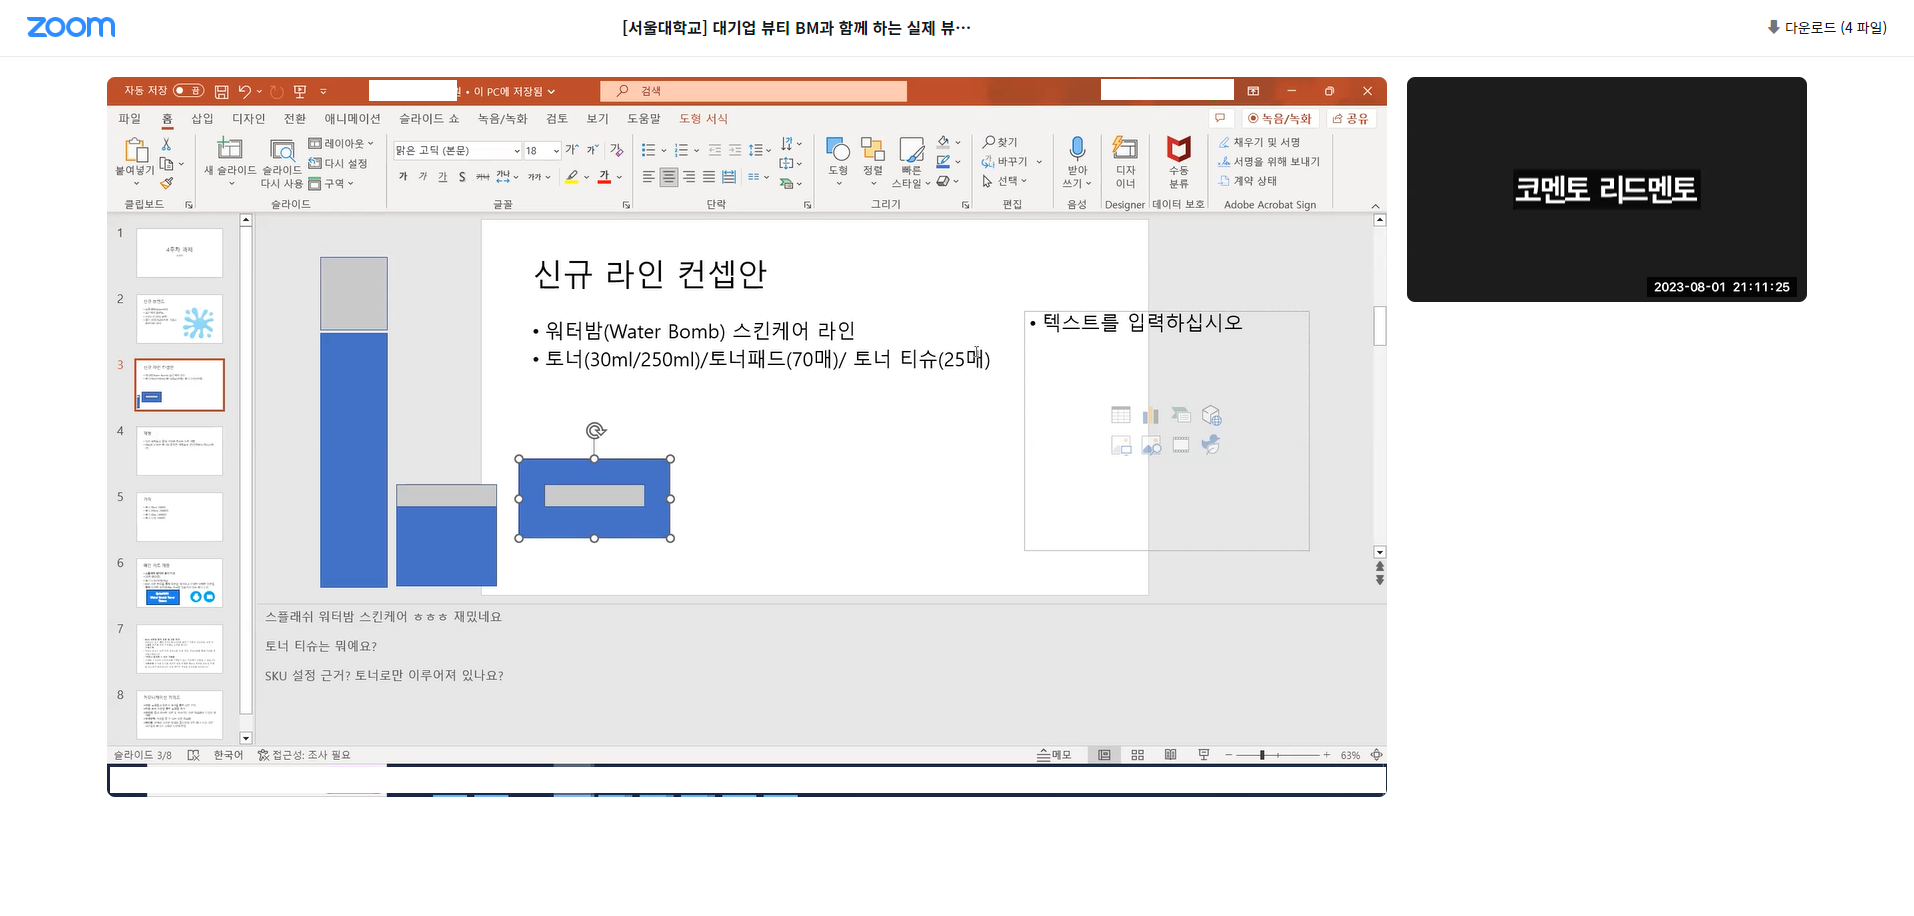Switch to the Design (디자인) tab
The width and height of the screenshot is (1914, 916).
pos(249,118)
